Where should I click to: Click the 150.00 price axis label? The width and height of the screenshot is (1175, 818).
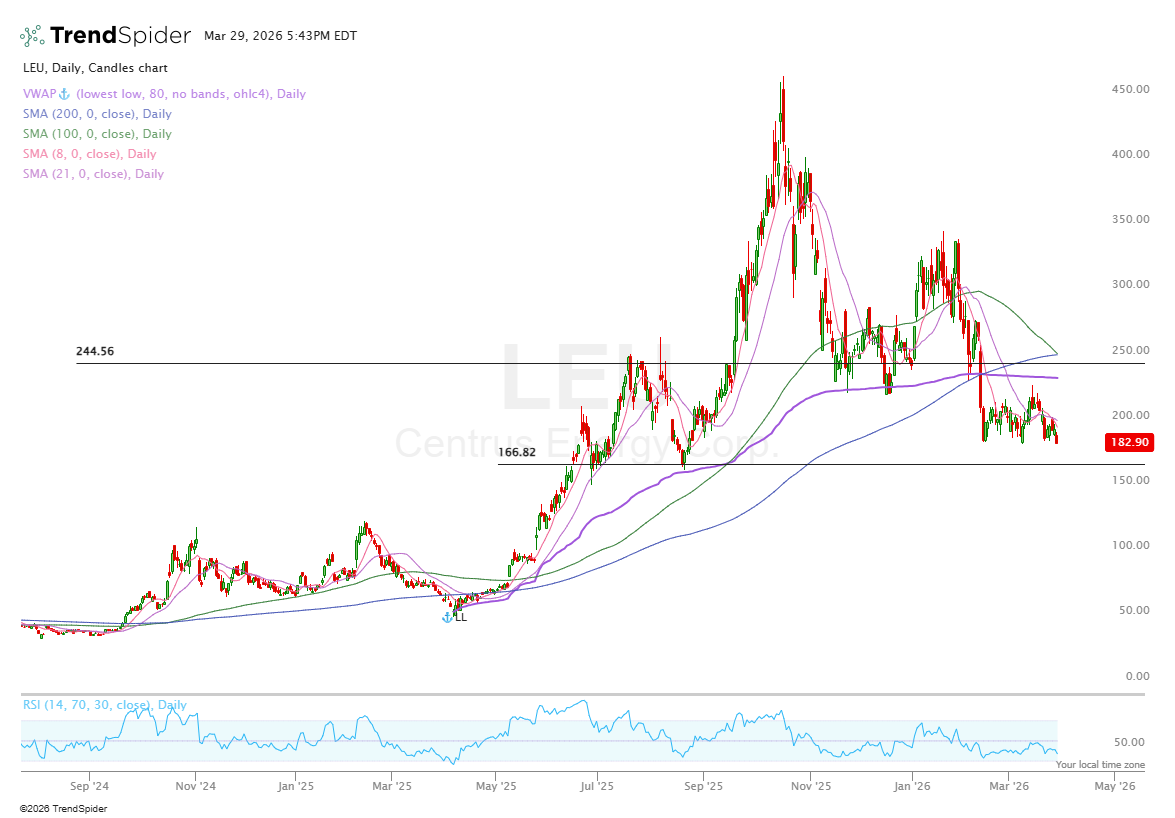[1130, 480]
